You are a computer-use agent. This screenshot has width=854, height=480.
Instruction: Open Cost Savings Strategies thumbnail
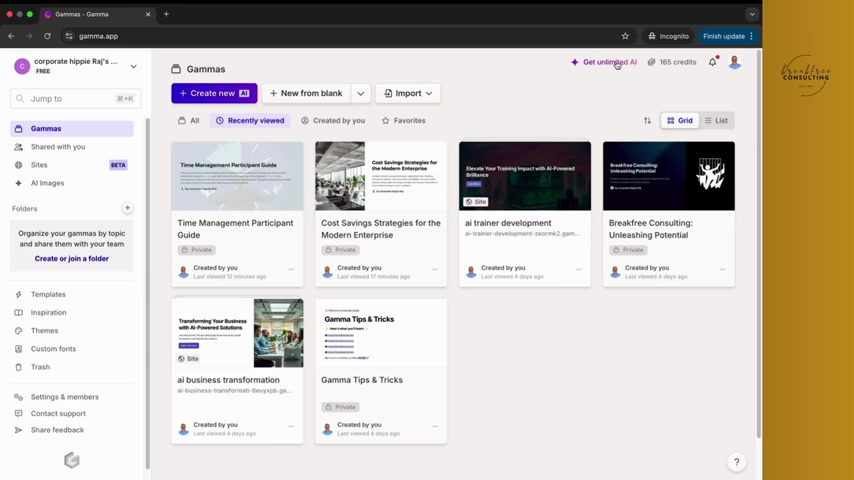381,176
